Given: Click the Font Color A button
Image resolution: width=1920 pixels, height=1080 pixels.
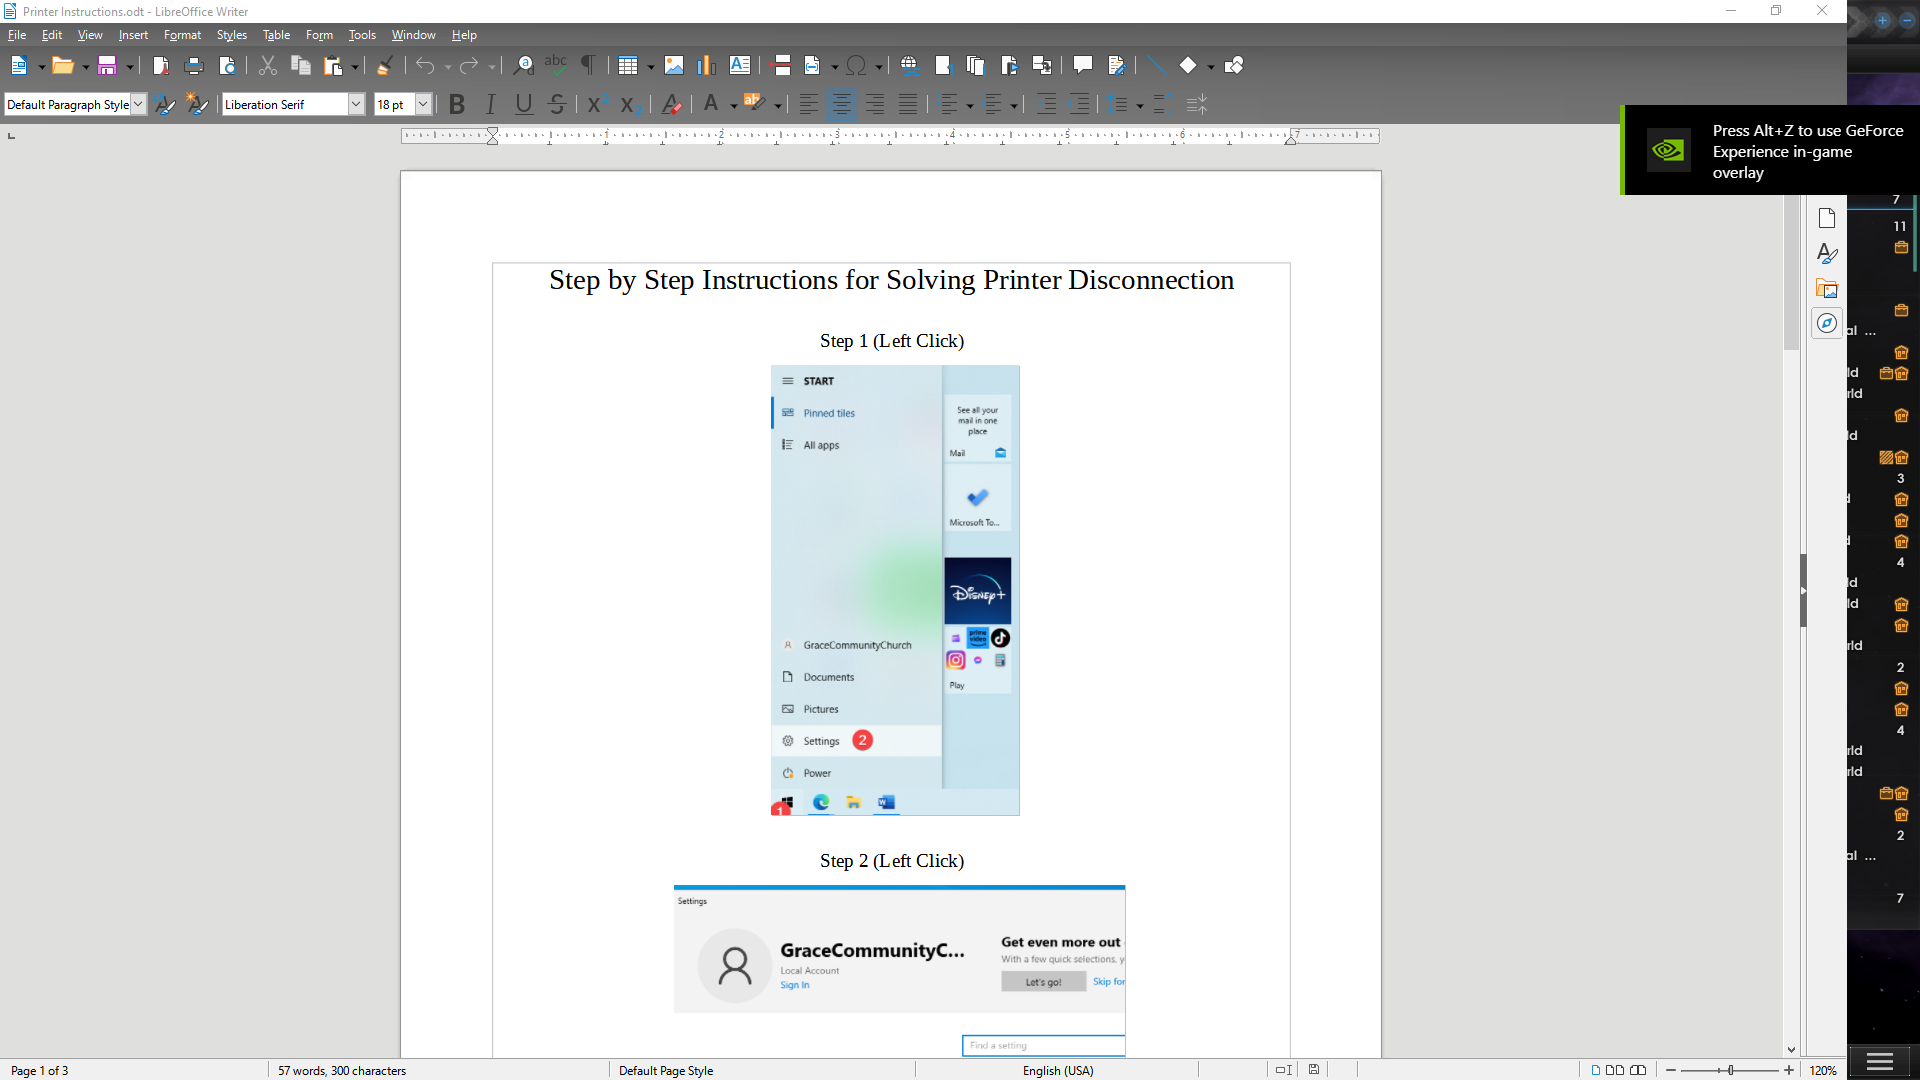Looking at the screenshot, I should (x=711, y=104).
